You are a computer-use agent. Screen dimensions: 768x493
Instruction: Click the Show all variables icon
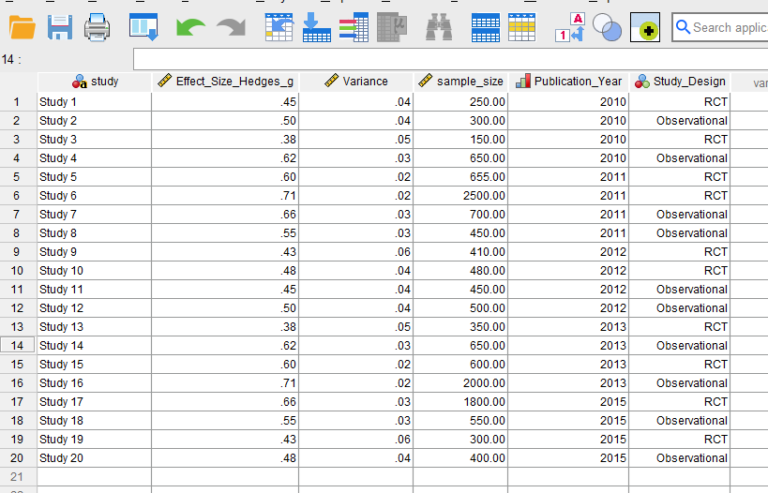(644, 28)
